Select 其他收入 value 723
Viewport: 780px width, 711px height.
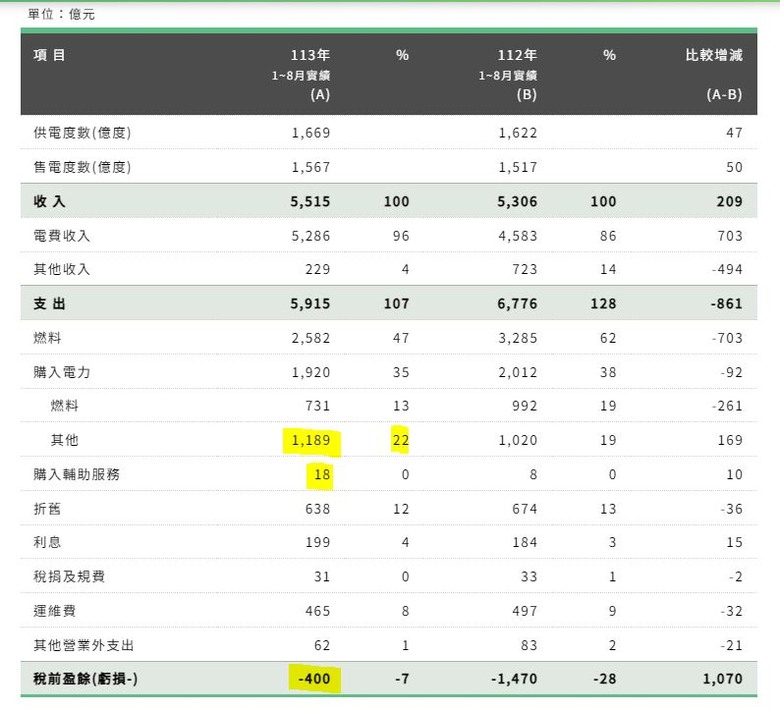pos(525,269)
